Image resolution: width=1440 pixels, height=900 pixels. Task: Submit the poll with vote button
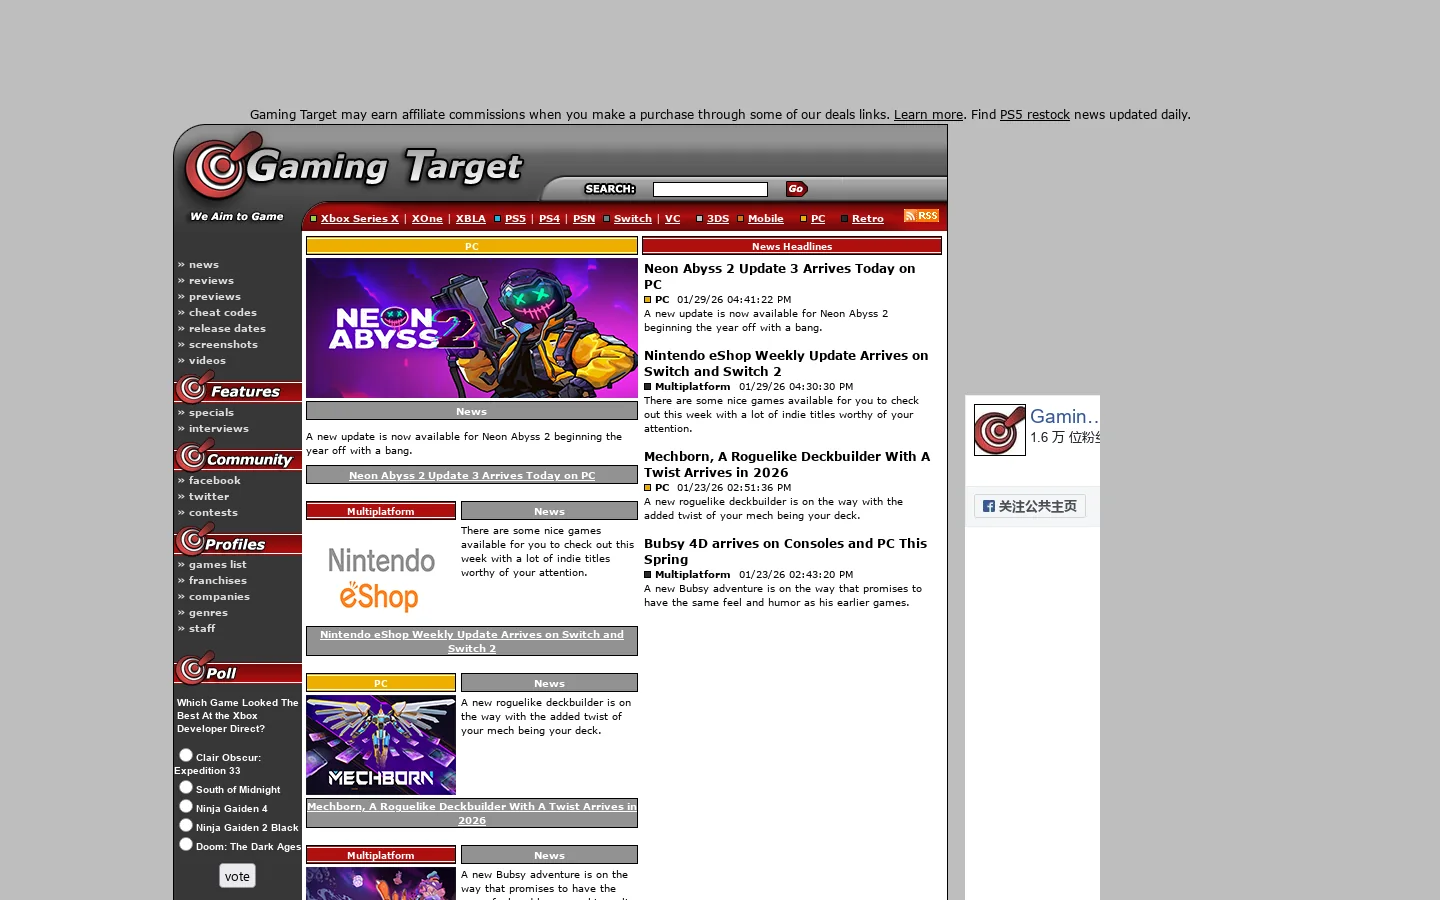click(237, 876)
